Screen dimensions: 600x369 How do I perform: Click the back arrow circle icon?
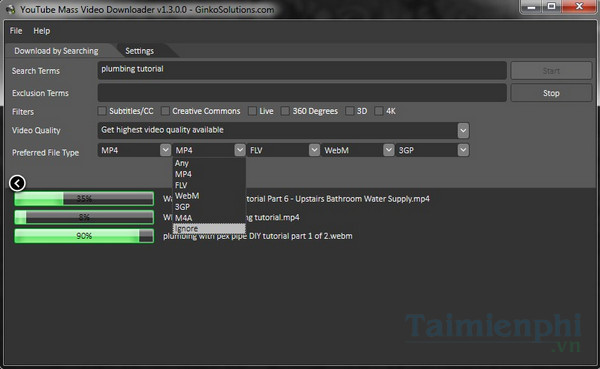click(17, 183)
